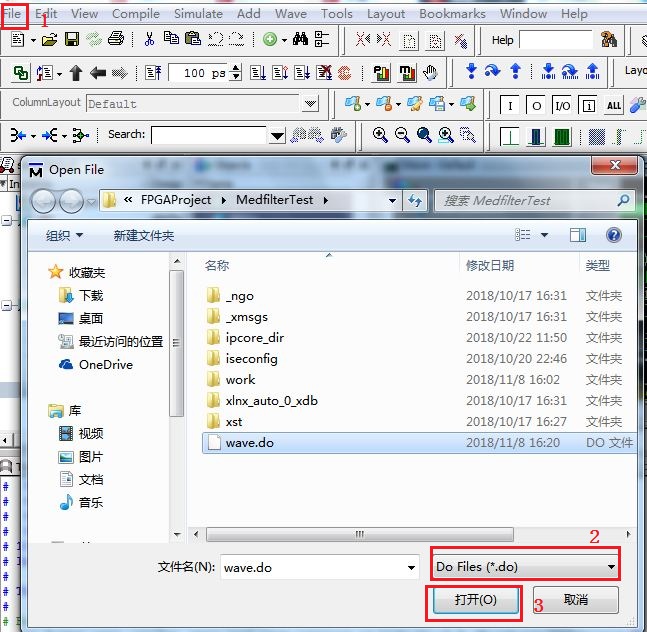Open the 组织 dropdown menu

(64, 235)
